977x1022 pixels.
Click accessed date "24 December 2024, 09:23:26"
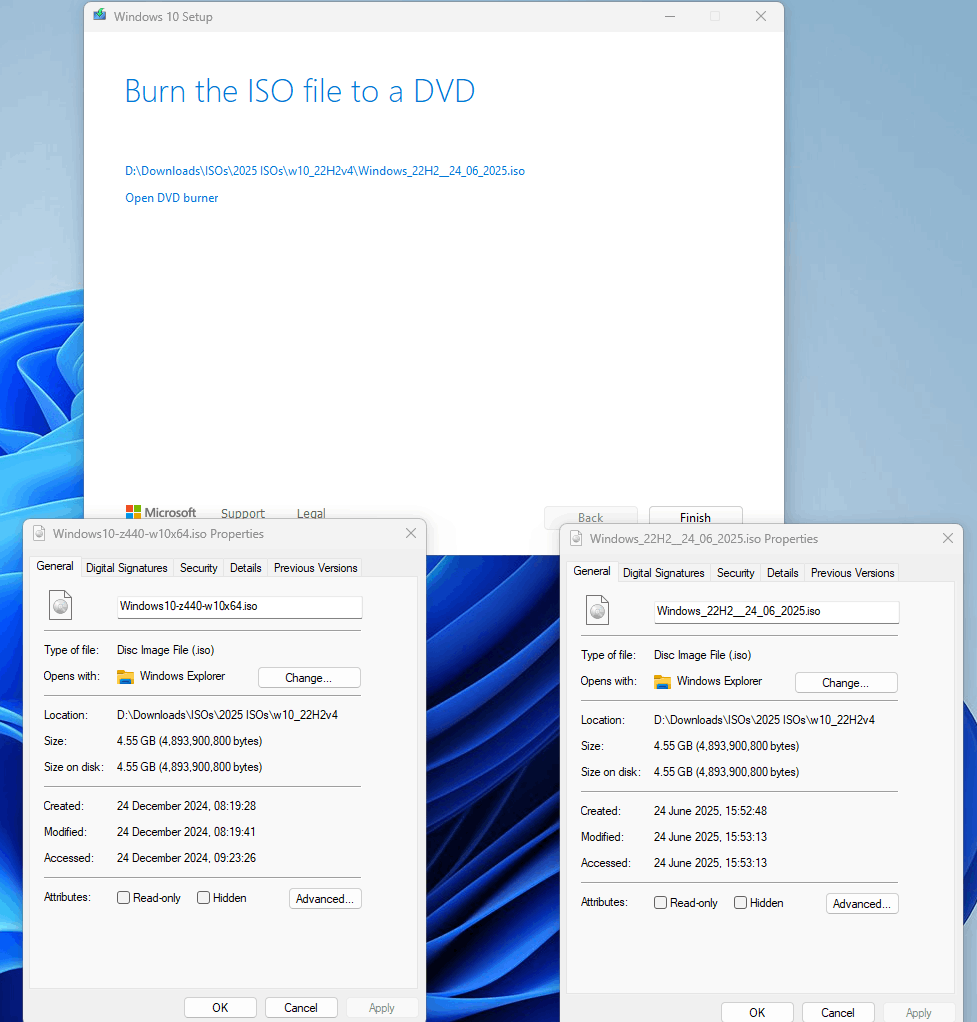(186, 858)
